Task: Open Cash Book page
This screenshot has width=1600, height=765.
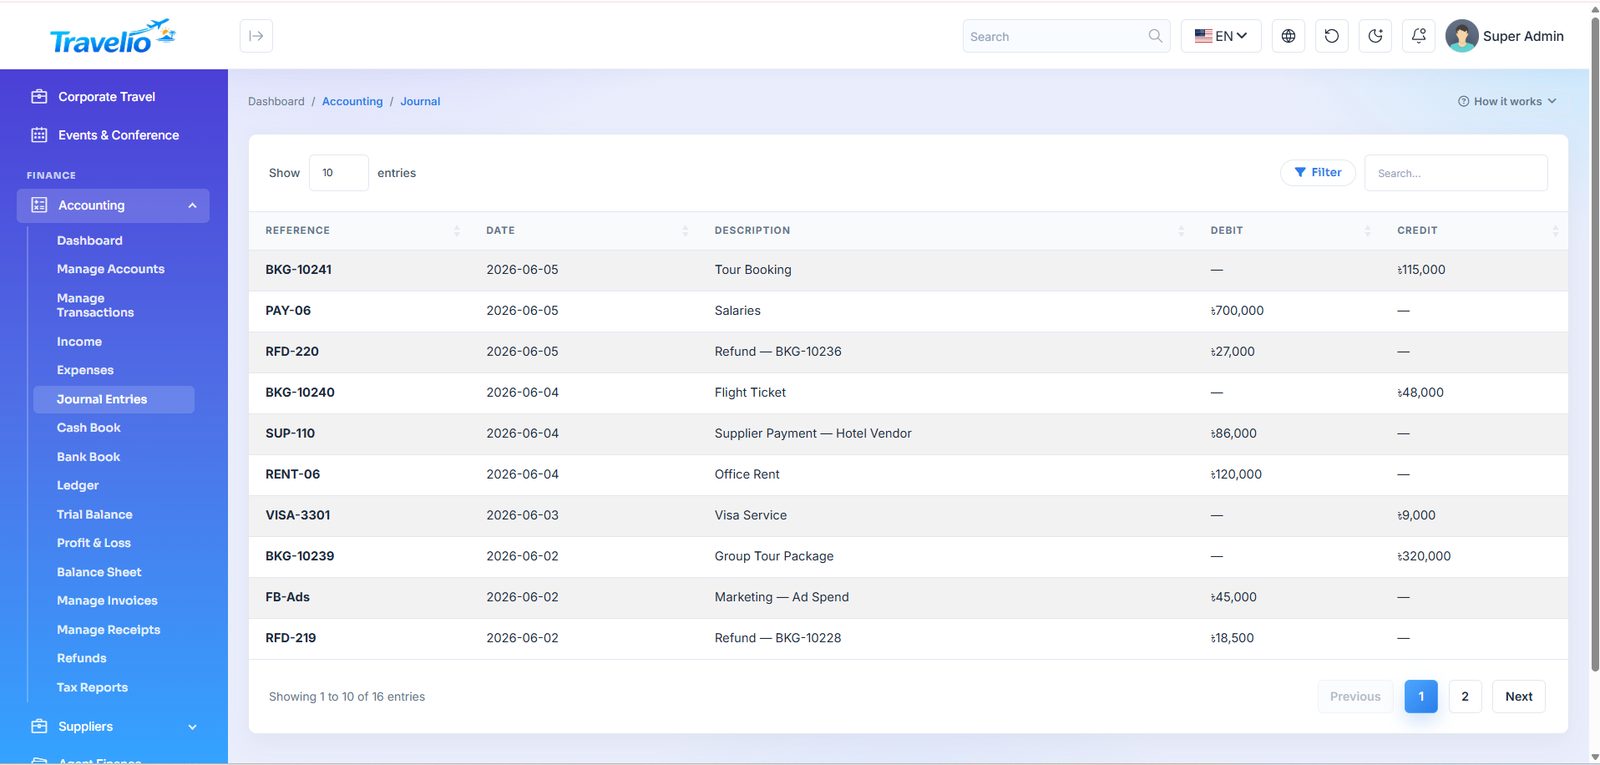Action: [x=89, y=427]
